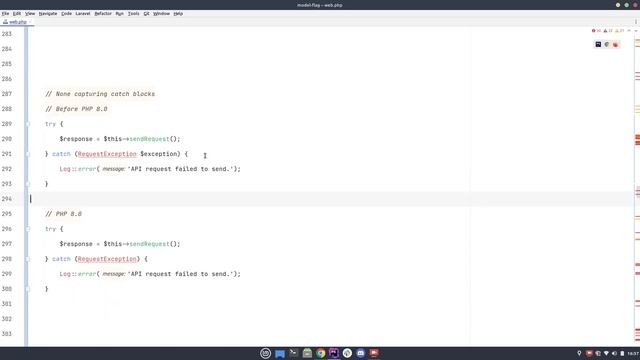640x360 pixels.
Task: Open the File menu
Action: (5, 13)
